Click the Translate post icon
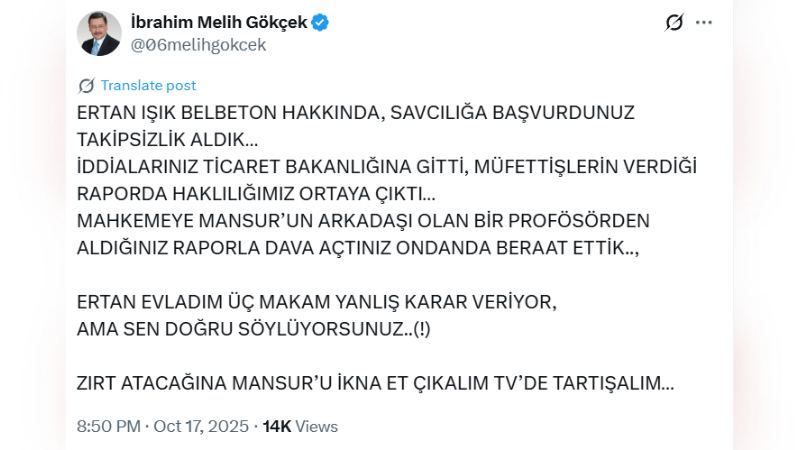This screenshot has height=450, width=800. [86, 86]
